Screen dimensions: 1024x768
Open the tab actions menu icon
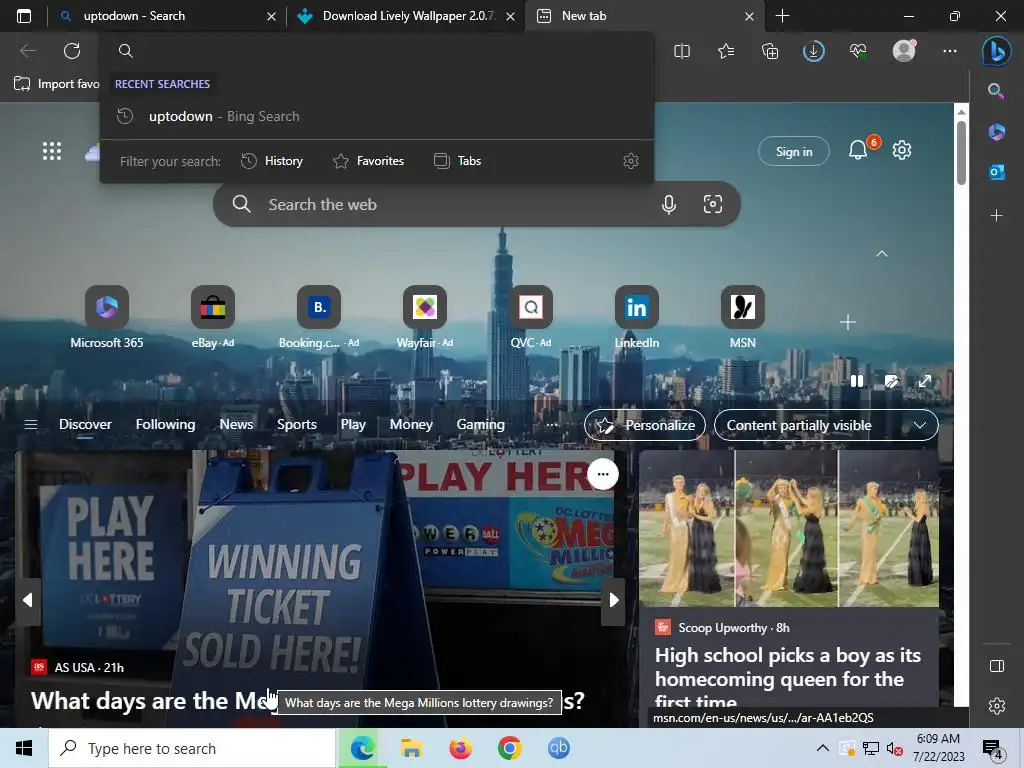tap(24, 16)
